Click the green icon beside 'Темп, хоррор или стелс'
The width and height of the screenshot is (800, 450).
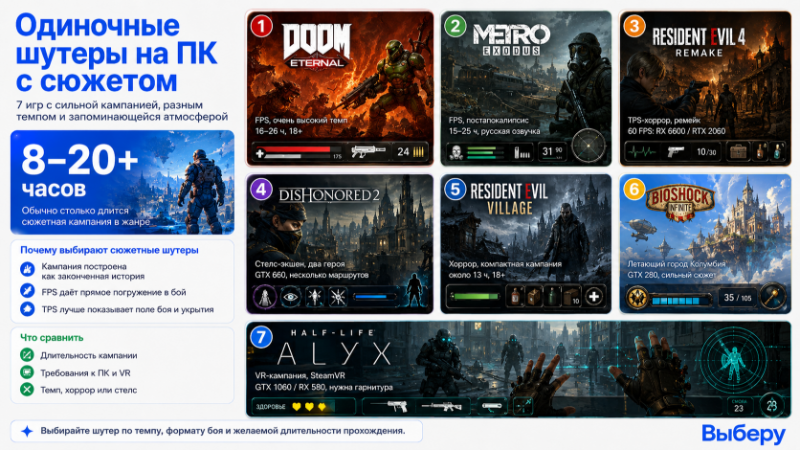(x=27, y=390)
